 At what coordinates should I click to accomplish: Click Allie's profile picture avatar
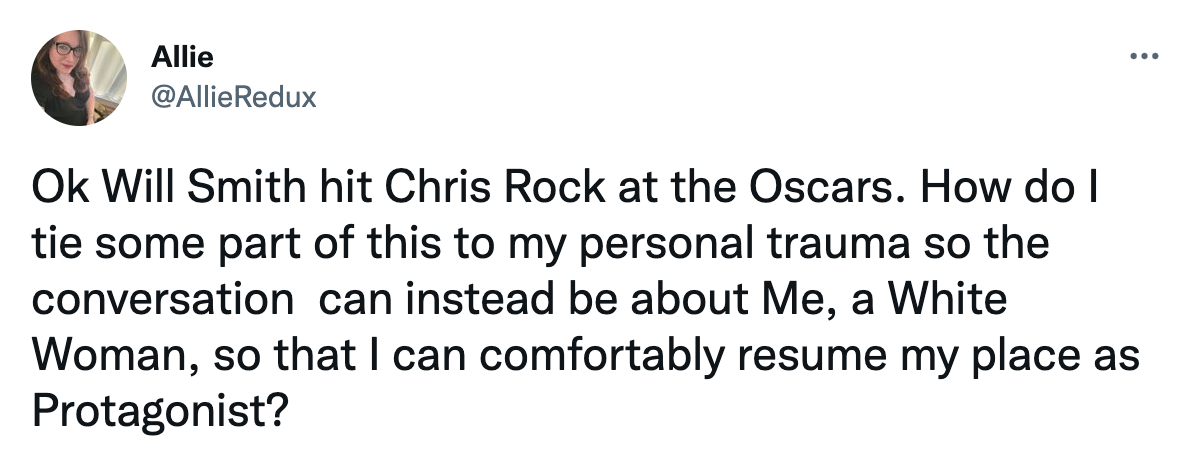[x=79, y=78]
